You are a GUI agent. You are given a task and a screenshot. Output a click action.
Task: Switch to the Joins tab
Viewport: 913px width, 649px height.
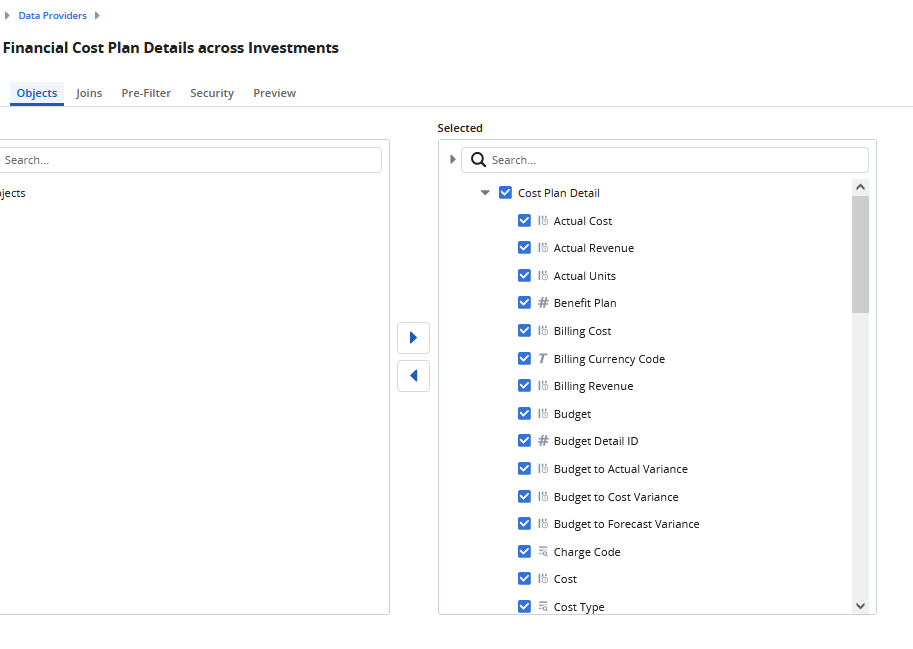89,93
